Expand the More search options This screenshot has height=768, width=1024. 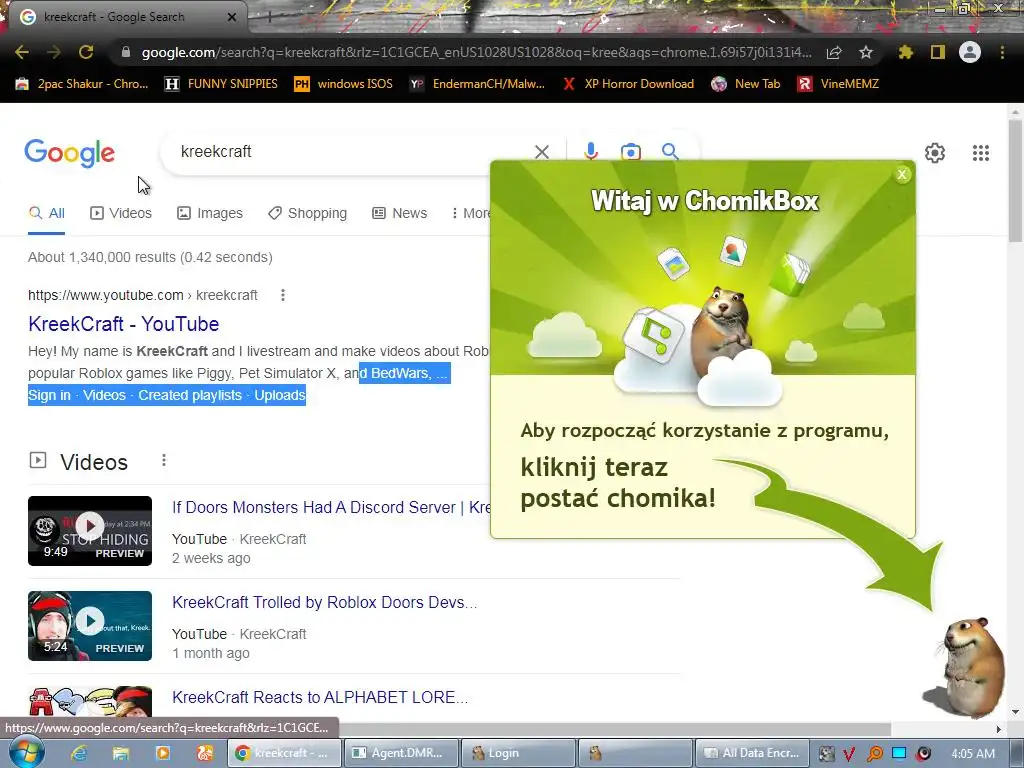coord(470,214)
